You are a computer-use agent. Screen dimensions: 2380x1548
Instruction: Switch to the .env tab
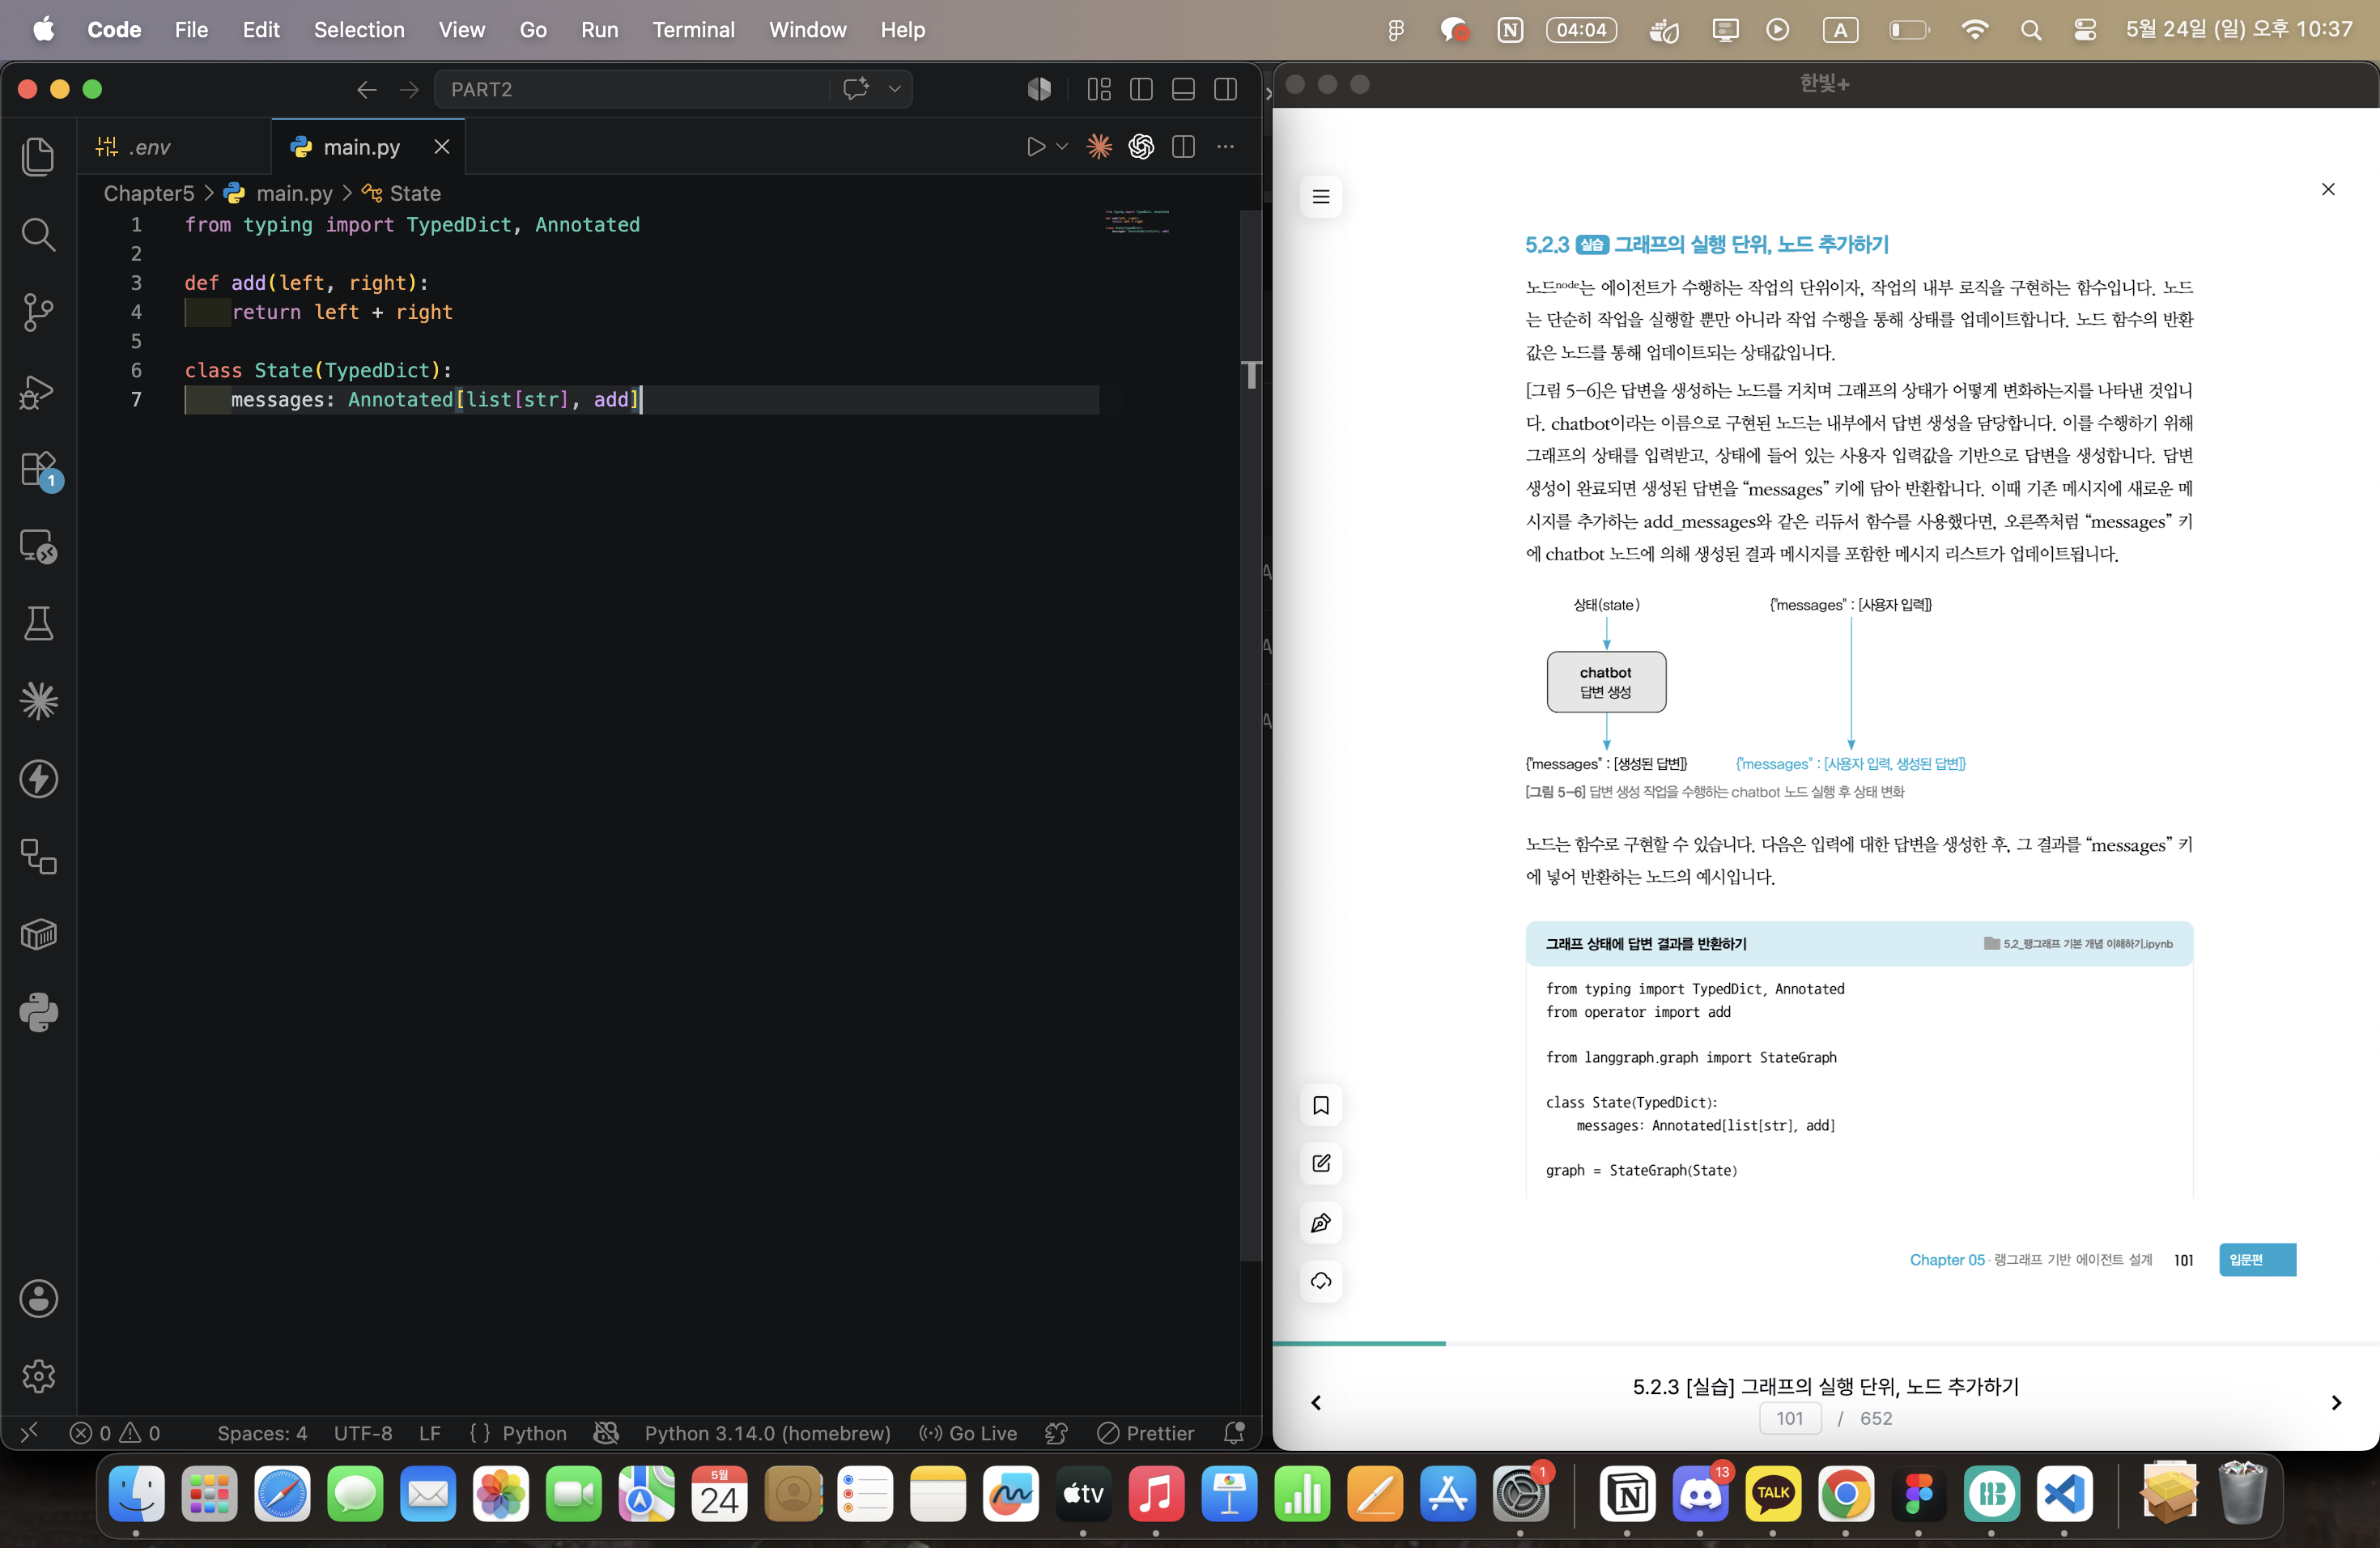[174, 147]
